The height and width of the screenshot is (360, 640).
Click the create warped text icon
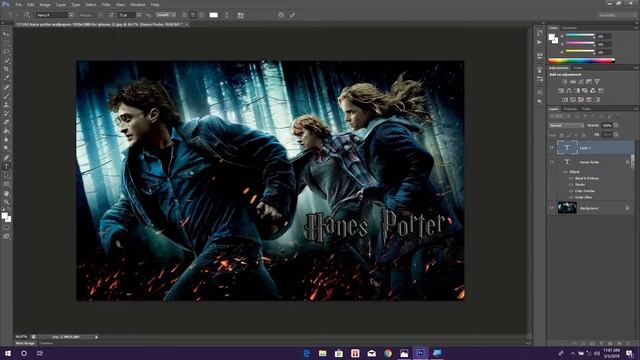point(227,15)
